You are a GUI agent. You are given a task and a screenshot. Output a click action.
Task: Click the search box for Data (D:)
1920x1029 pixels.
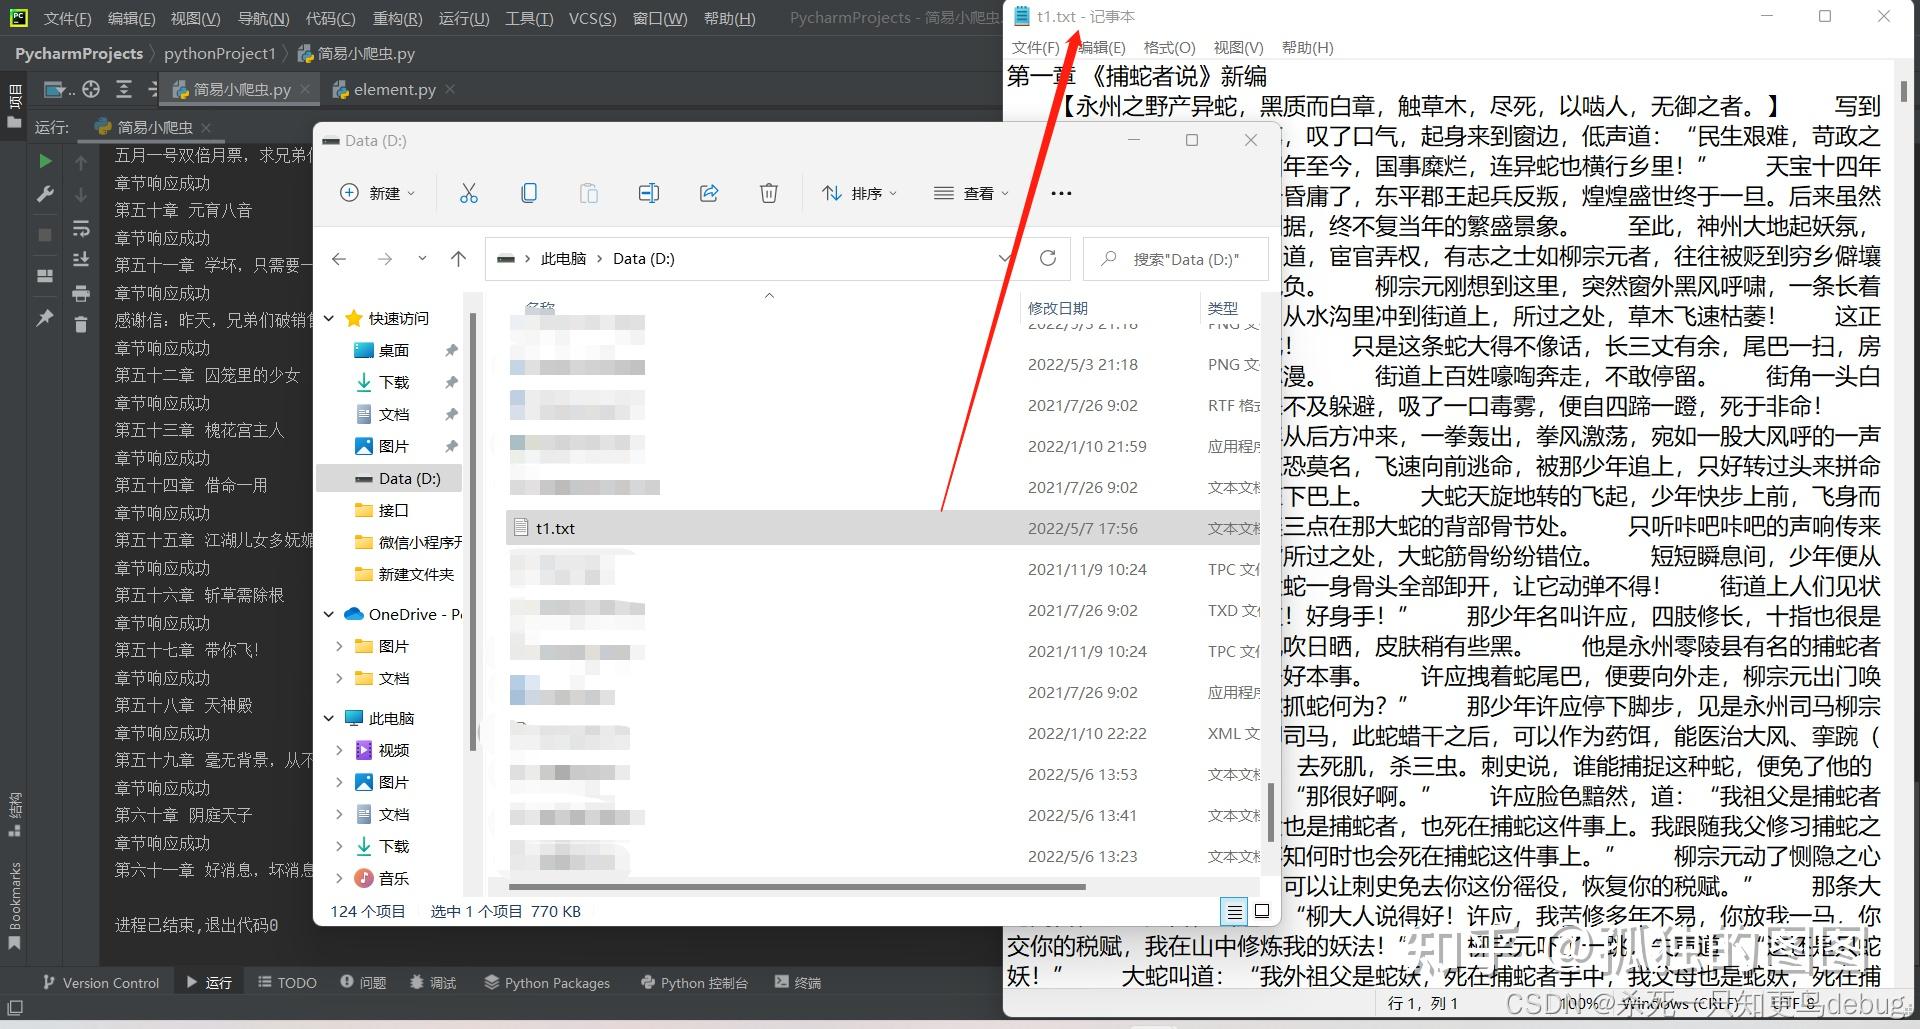(1176, 259)
